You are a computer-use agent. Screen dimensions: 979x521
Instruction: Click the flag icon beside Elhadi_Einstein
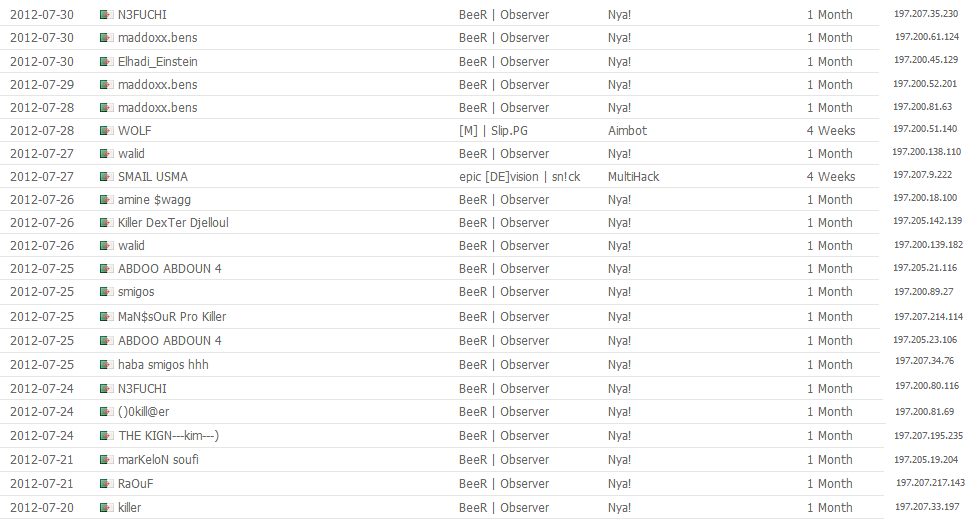tap(106, 62)
